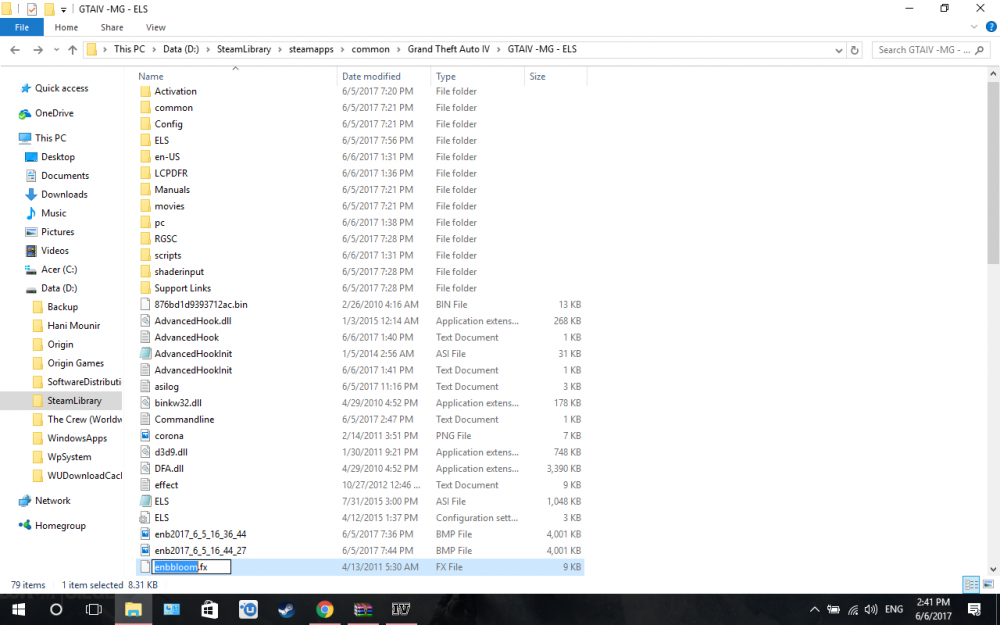Screen dimensions: 1000x625
Task: Click the New folder quick access icon
Action: tap(49, 9)
